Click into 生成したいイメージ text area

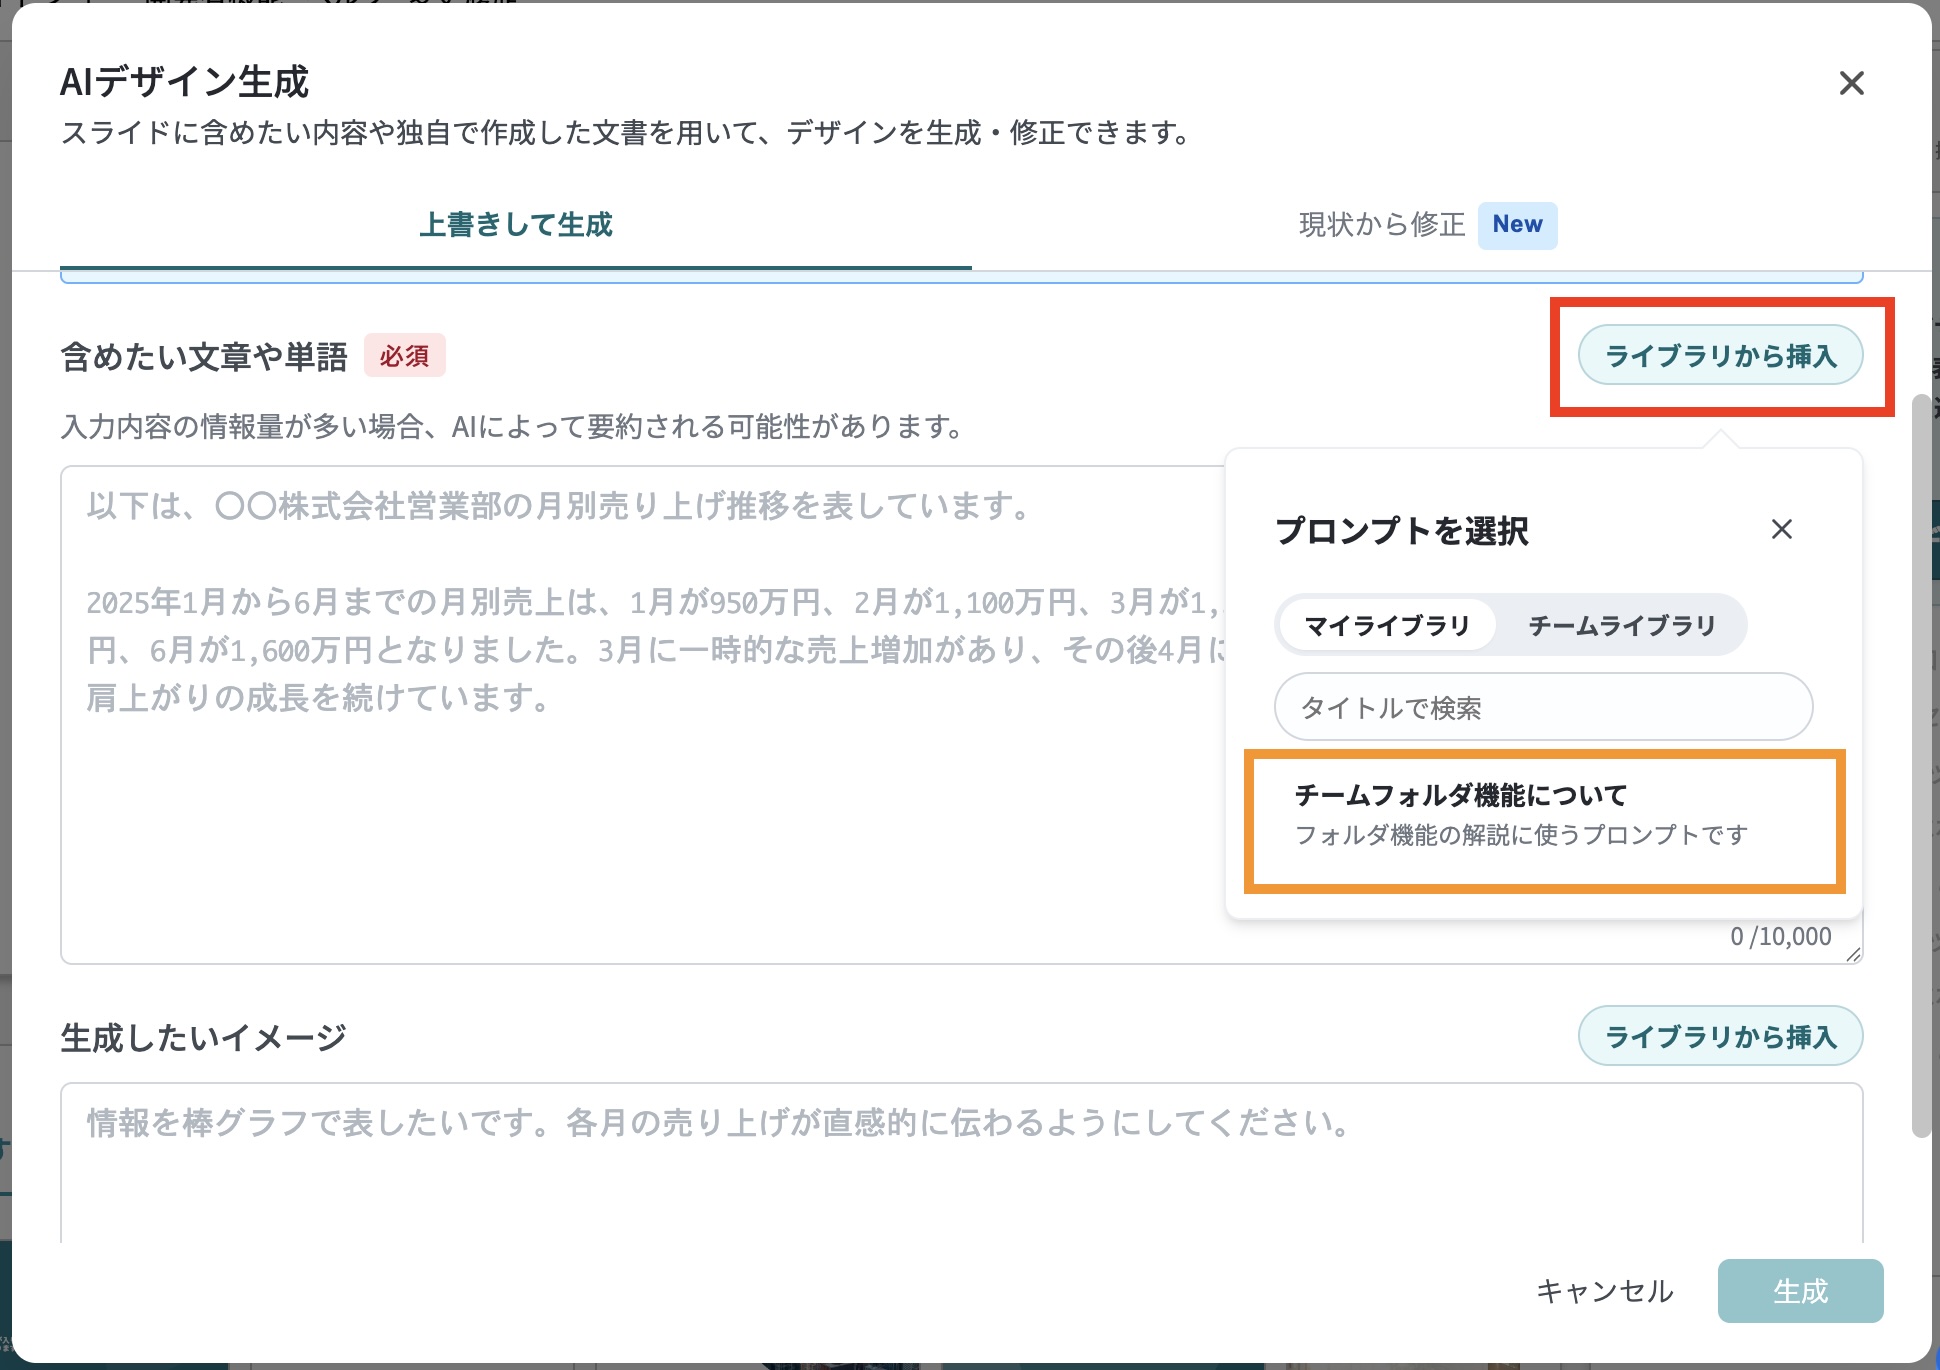click(961, 1162)
